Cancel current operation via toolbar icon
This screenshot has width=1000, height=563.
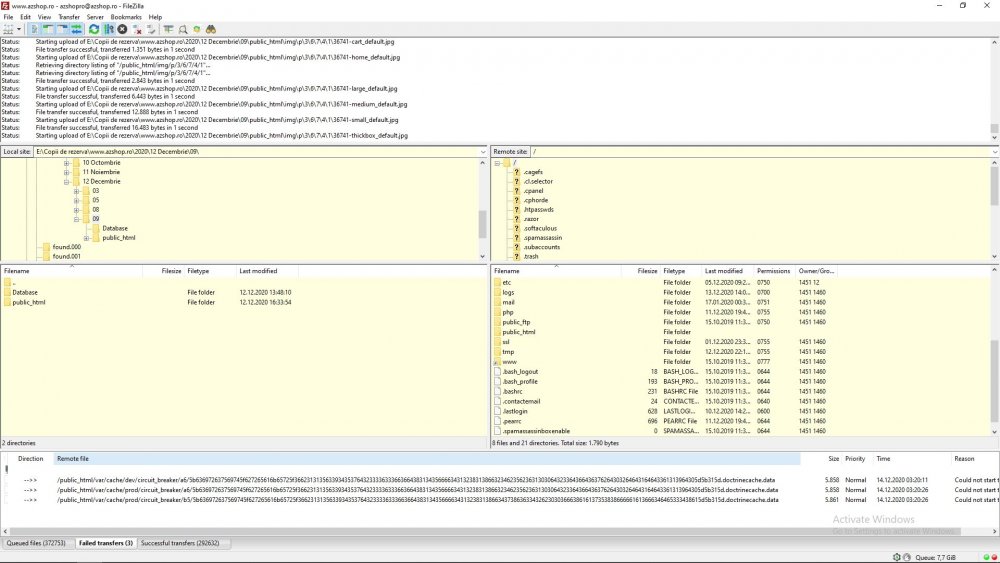pos(122,29)
